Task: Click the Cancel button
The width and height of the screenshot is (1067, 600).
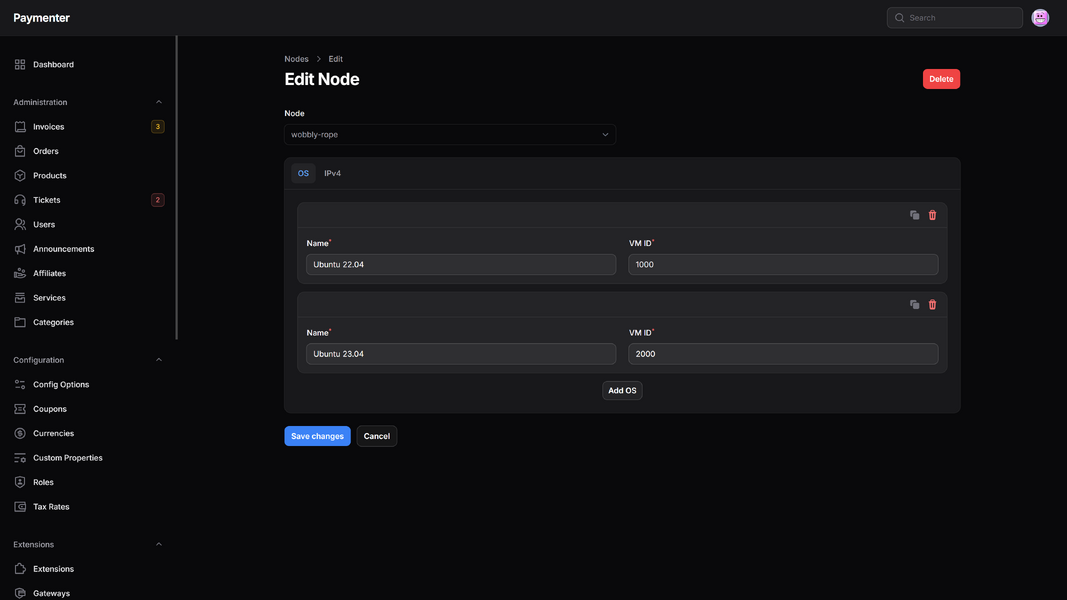Action: pyautogui.click(x=377, y=436)
